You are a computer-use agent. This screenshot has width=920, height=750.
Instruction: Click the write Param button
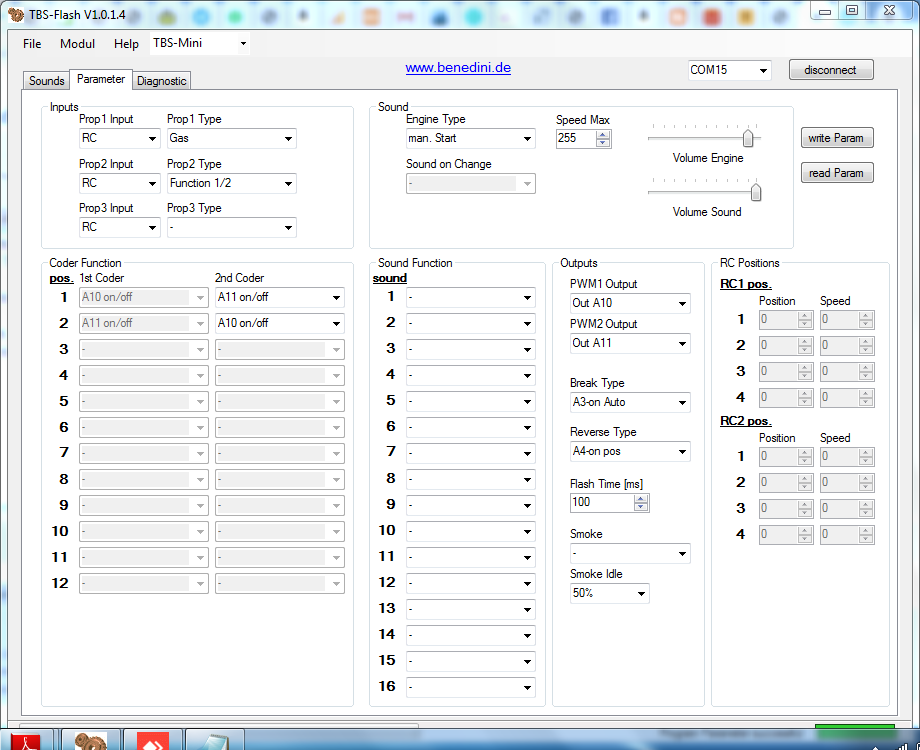(x=836, y=138)
